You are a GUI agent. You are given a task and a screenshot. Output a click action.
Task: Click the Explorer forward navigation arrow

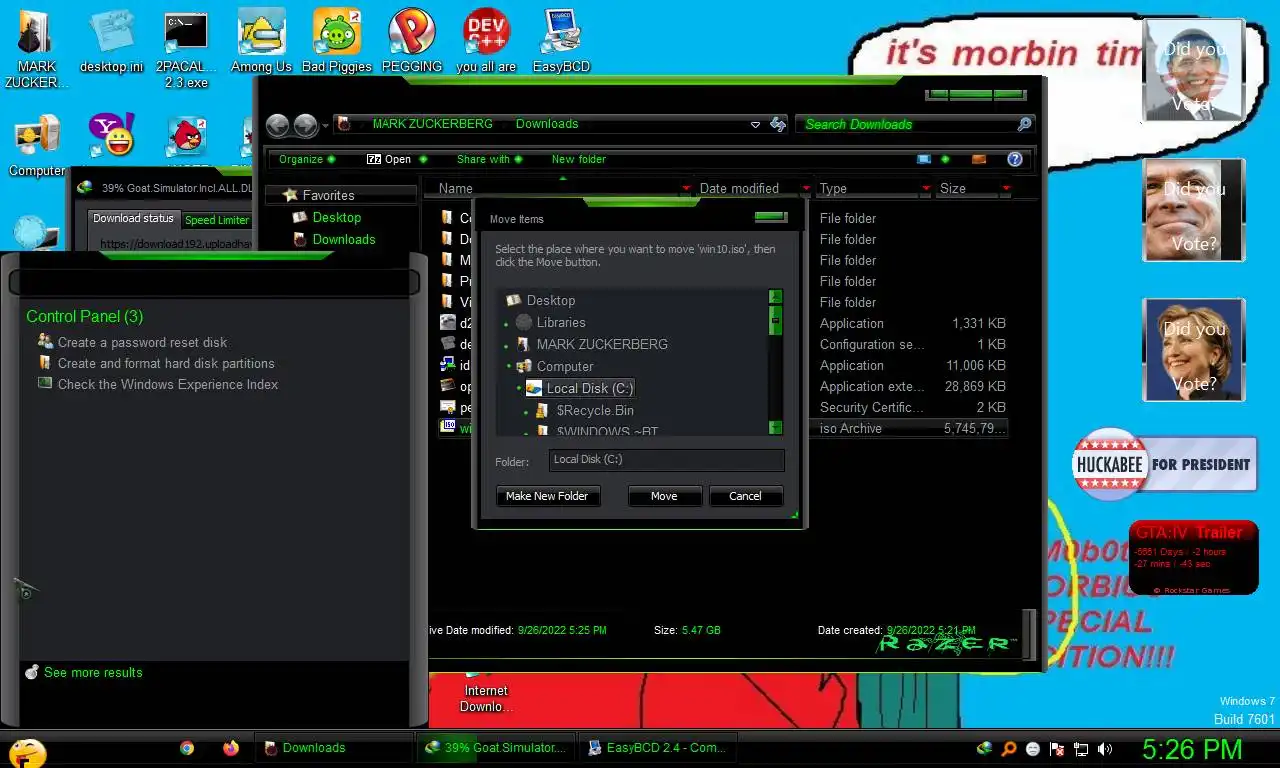(x=306, y=125)
